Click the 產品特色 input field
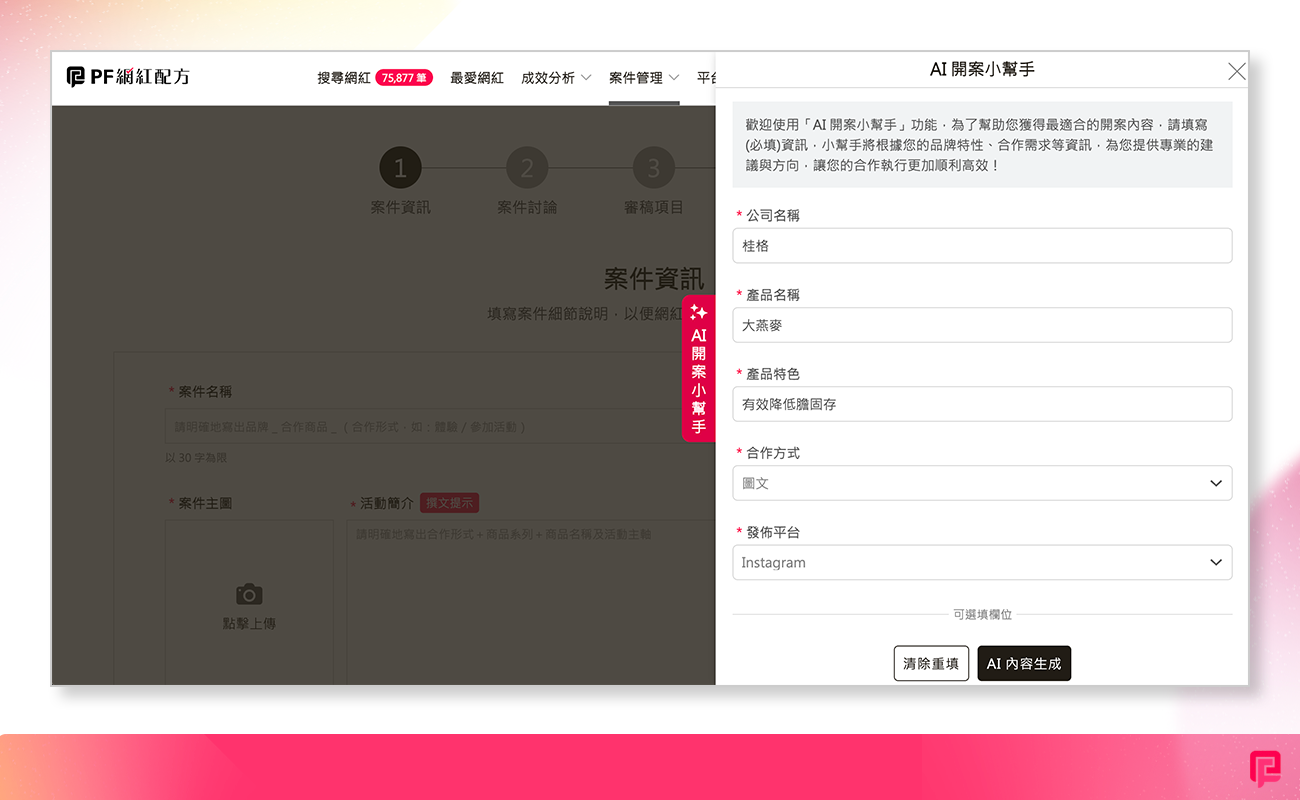This screenshot has width=1300, height=800. tap(982, 404)
